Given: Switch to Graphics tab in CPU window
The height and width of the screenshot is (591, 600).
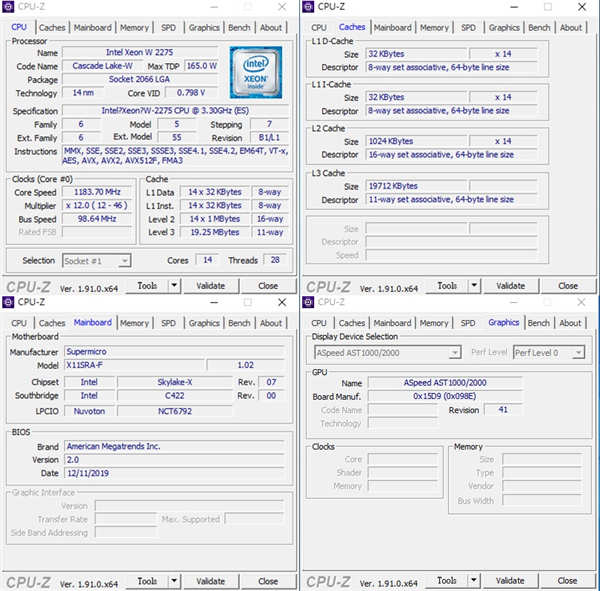Looking at the screenshot, I should pyautogui.click(x=204, y=28).
